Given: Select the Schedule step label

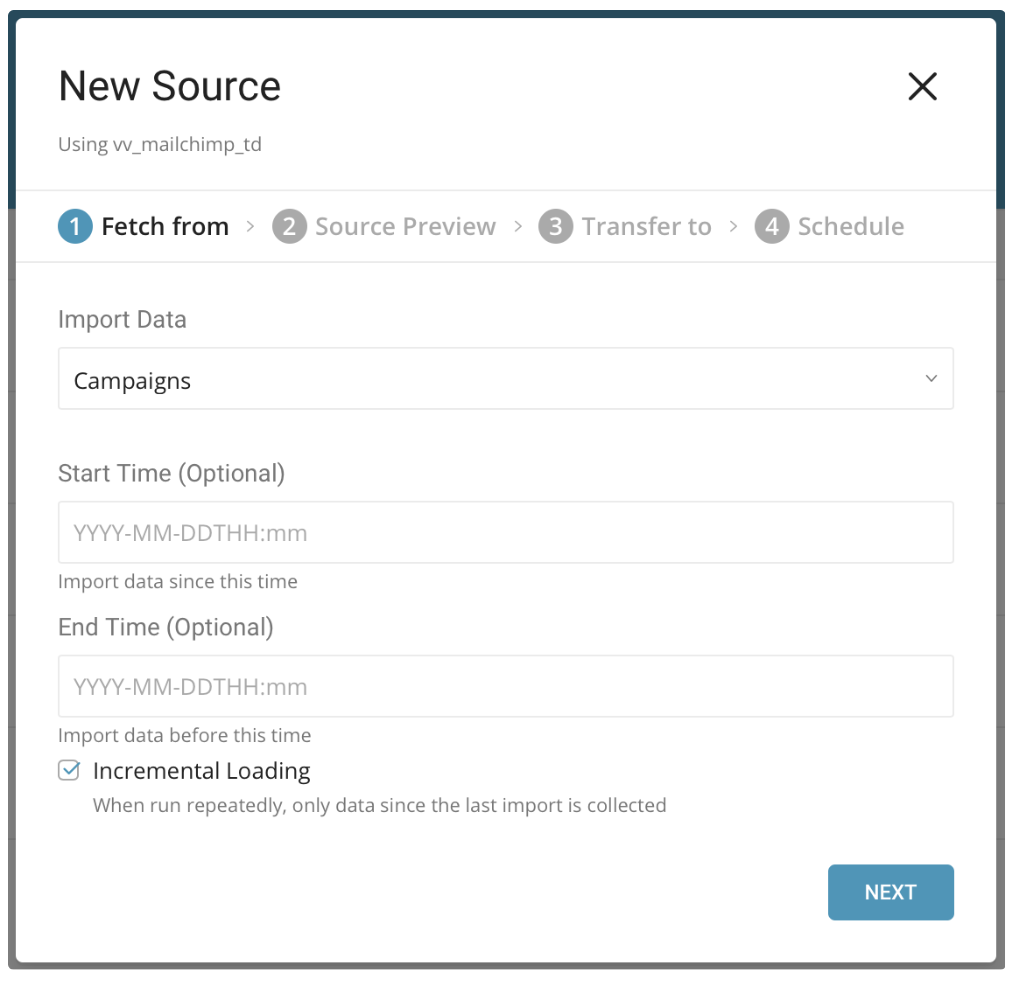Looking at the screenshot, I should (x=850, y=227).
